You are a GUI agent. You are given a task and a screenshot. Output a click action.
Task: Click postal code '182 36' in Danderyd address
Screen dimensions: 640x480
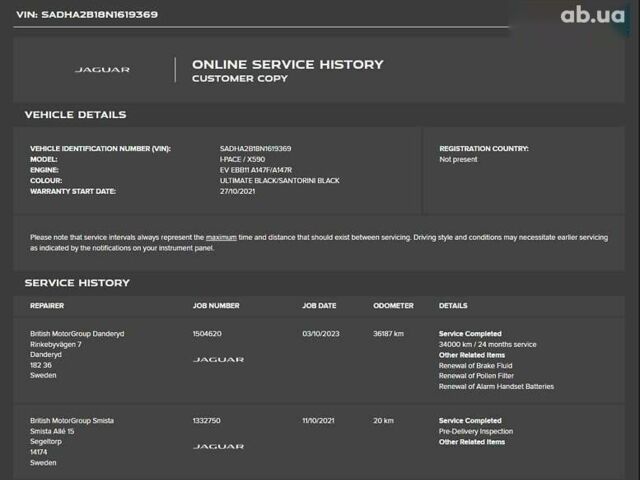pos(41,365)
